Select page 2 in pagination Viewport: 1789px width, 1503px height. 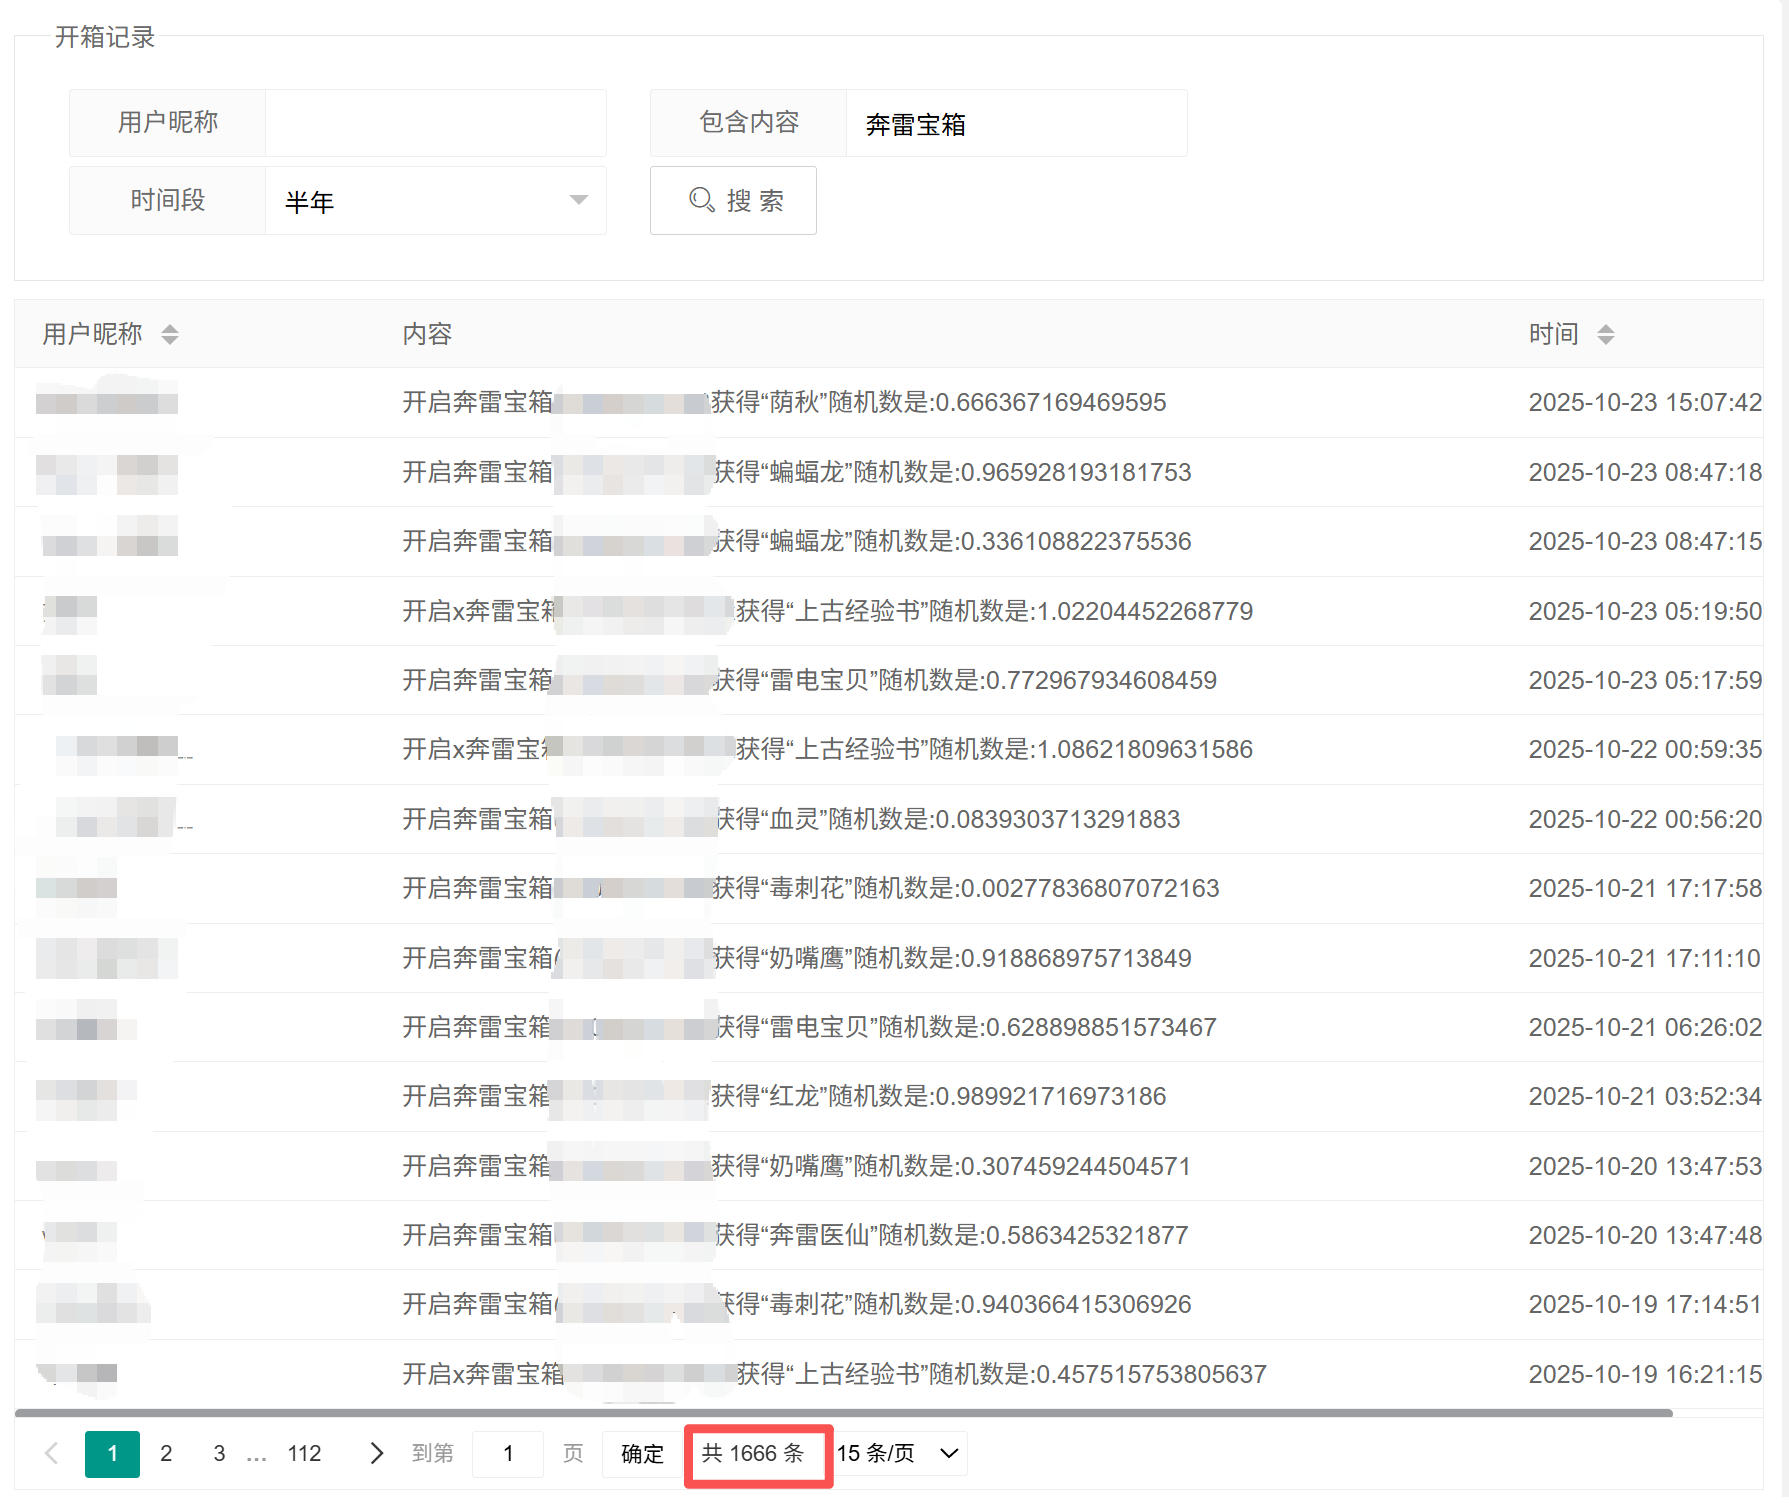pyautogui.click(x=166, y=1453)
